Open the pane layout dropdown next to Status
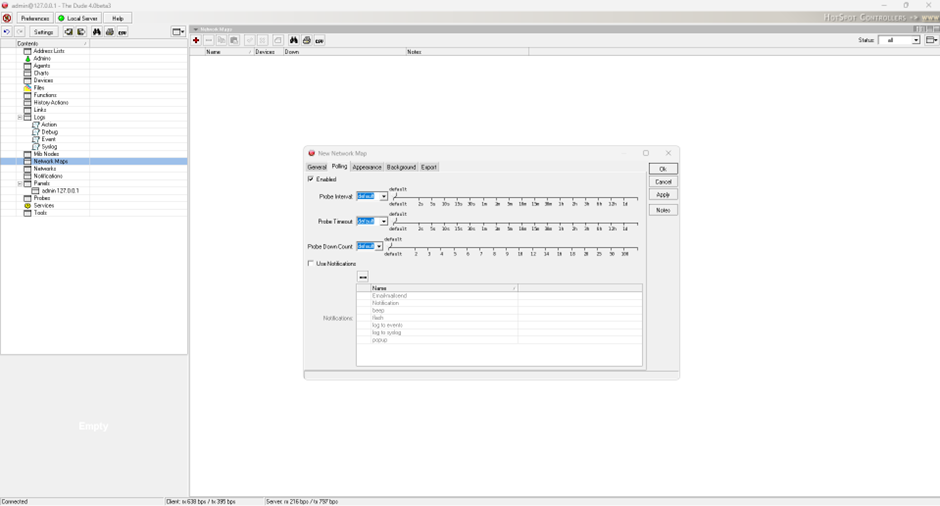The image size is (940, 506). click(x=931, y=40)
